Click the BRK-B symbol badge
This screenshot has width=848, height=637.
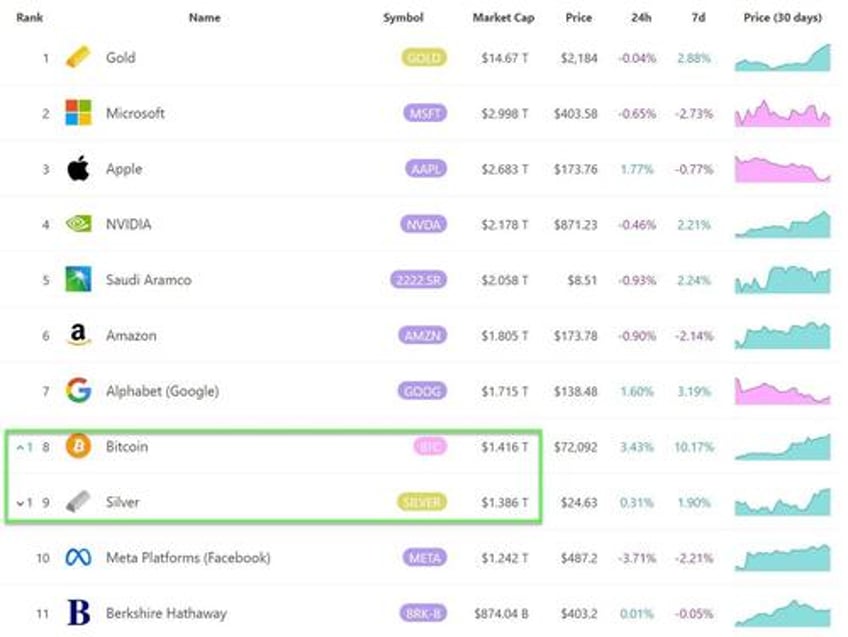point(423,613)
